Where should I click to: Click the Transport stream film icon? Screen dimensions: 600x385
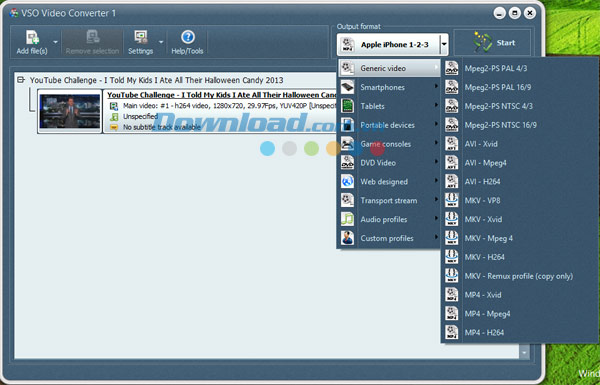click(347, 200)
